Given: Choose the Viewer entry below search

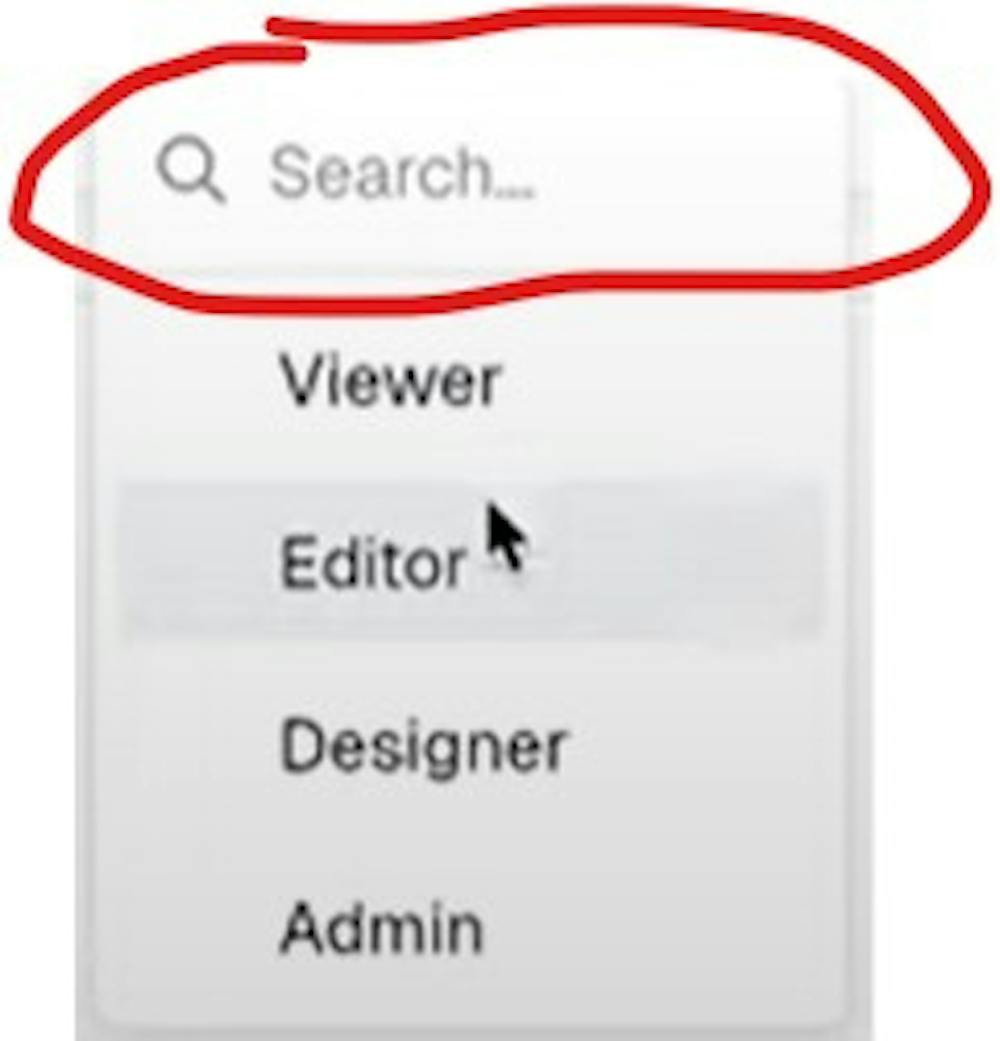Looking at the screenshot, I should 471,382.
